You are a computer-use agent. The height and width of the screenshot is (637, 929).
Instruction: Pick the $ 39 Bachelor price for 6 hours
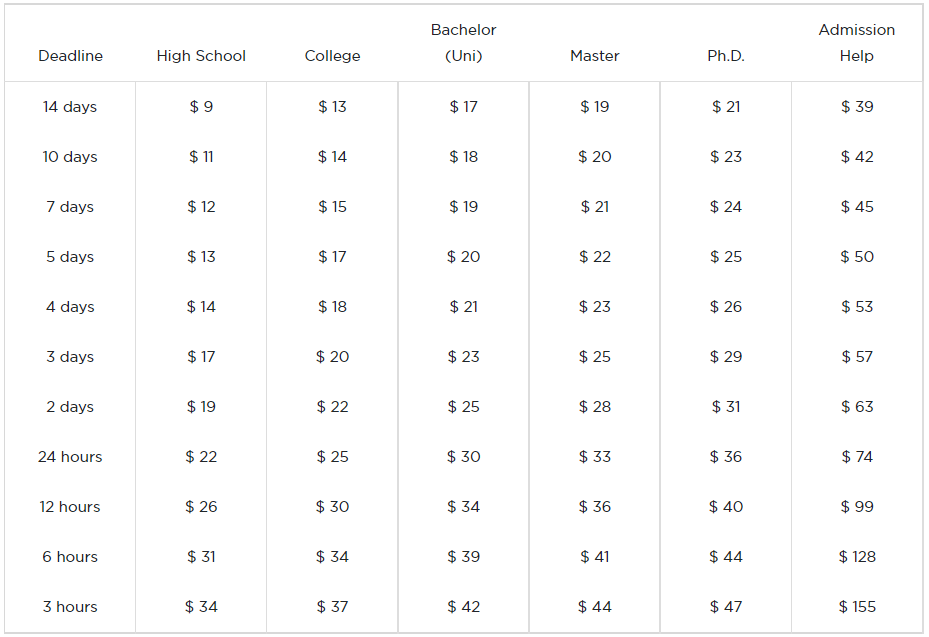click(463, 556)
